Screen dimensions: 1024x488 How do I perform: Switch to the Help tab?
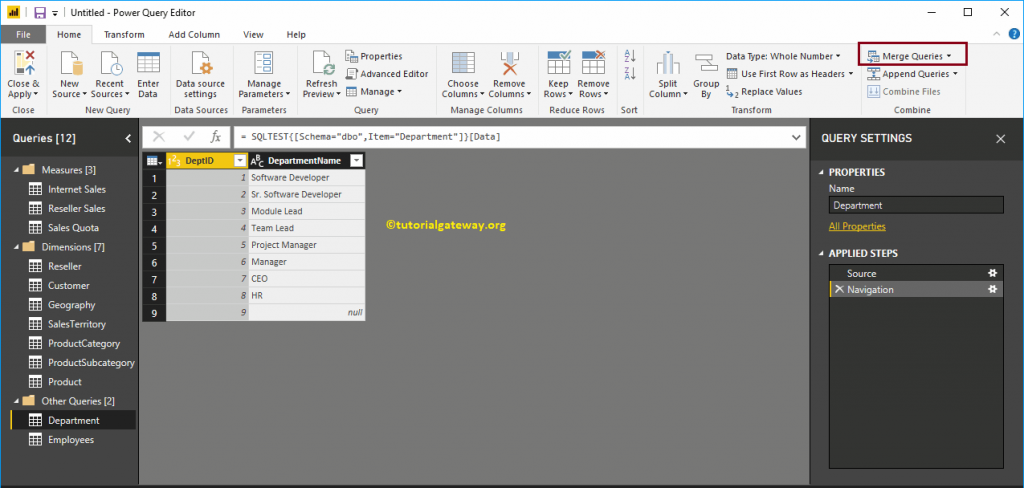click(x=296, y=35)
